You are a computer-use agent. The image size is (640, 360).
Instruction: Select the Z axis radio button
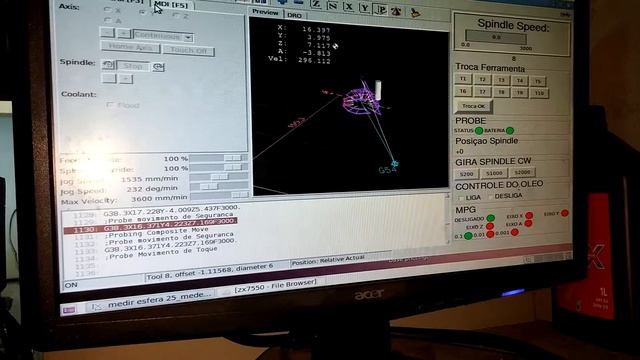tap(176, 16)
